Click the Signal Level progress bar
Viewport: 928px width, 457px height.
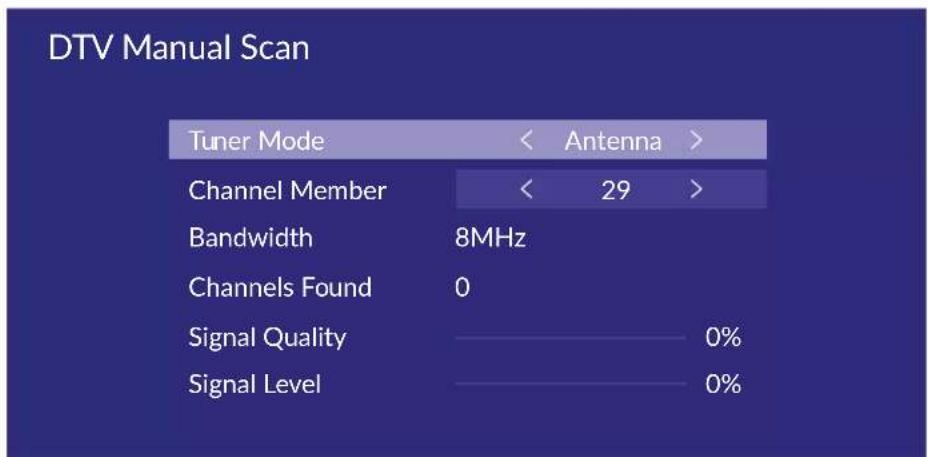[x=571, y=384]
